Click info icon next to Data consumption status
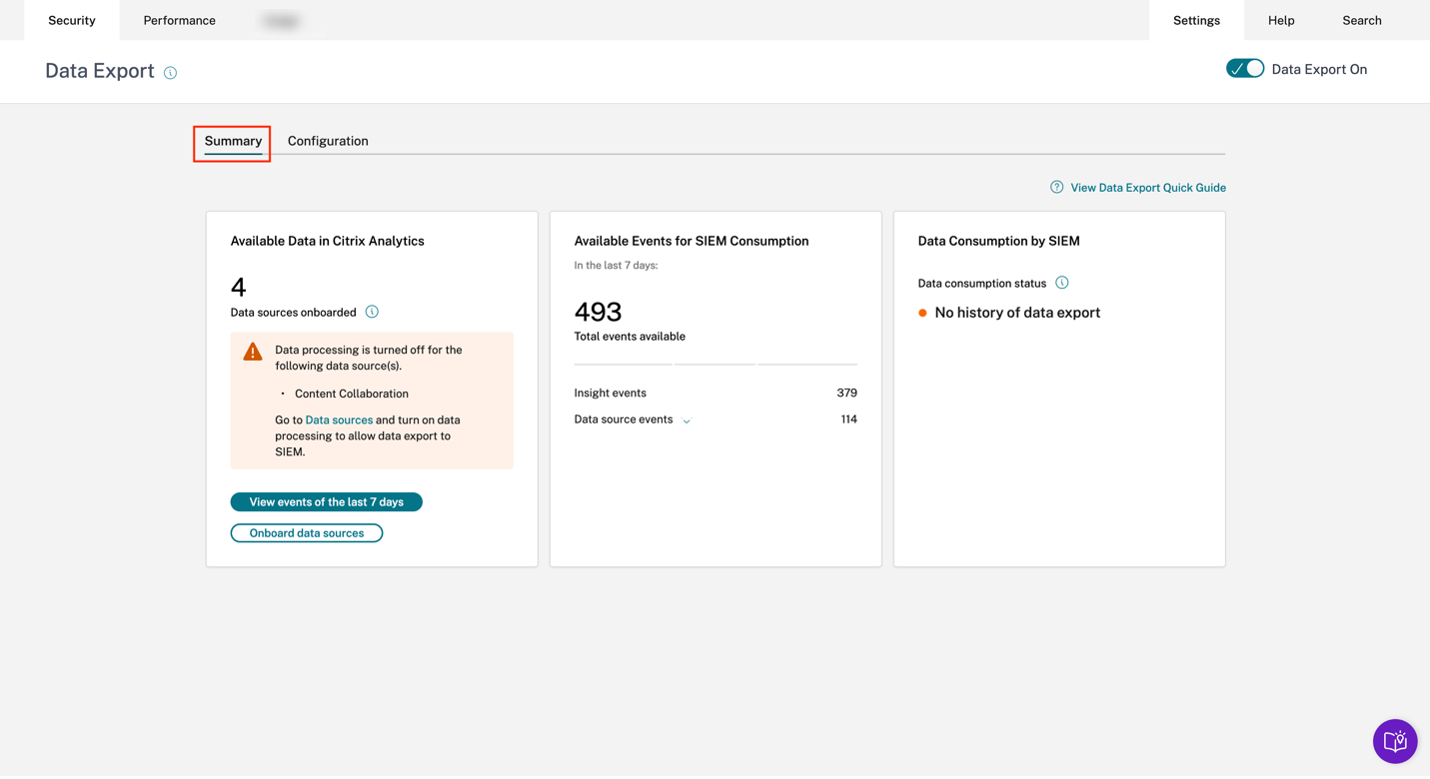This screenshot has height=779, width=1430. pos(1062,283)
